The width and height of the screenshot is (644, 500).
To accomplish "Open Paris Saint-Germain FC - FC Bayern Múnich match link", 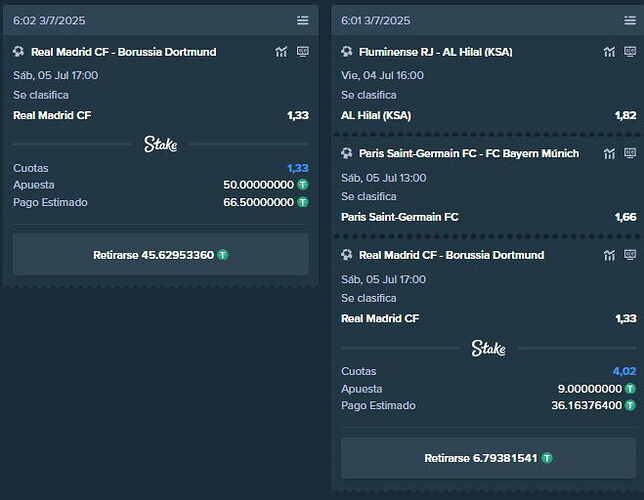I will 469,153.
